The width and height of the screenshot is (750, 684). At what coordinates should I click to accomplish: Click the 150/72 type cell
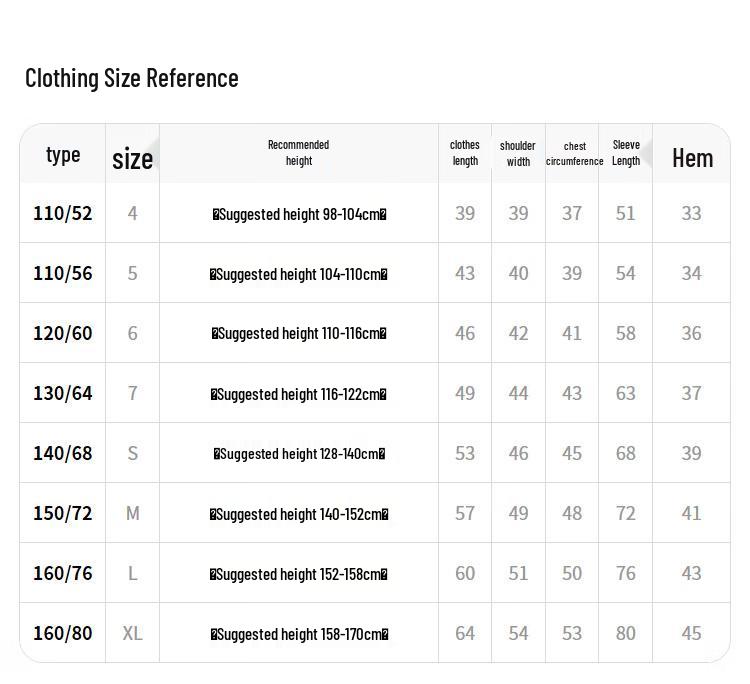click(63, 513)
